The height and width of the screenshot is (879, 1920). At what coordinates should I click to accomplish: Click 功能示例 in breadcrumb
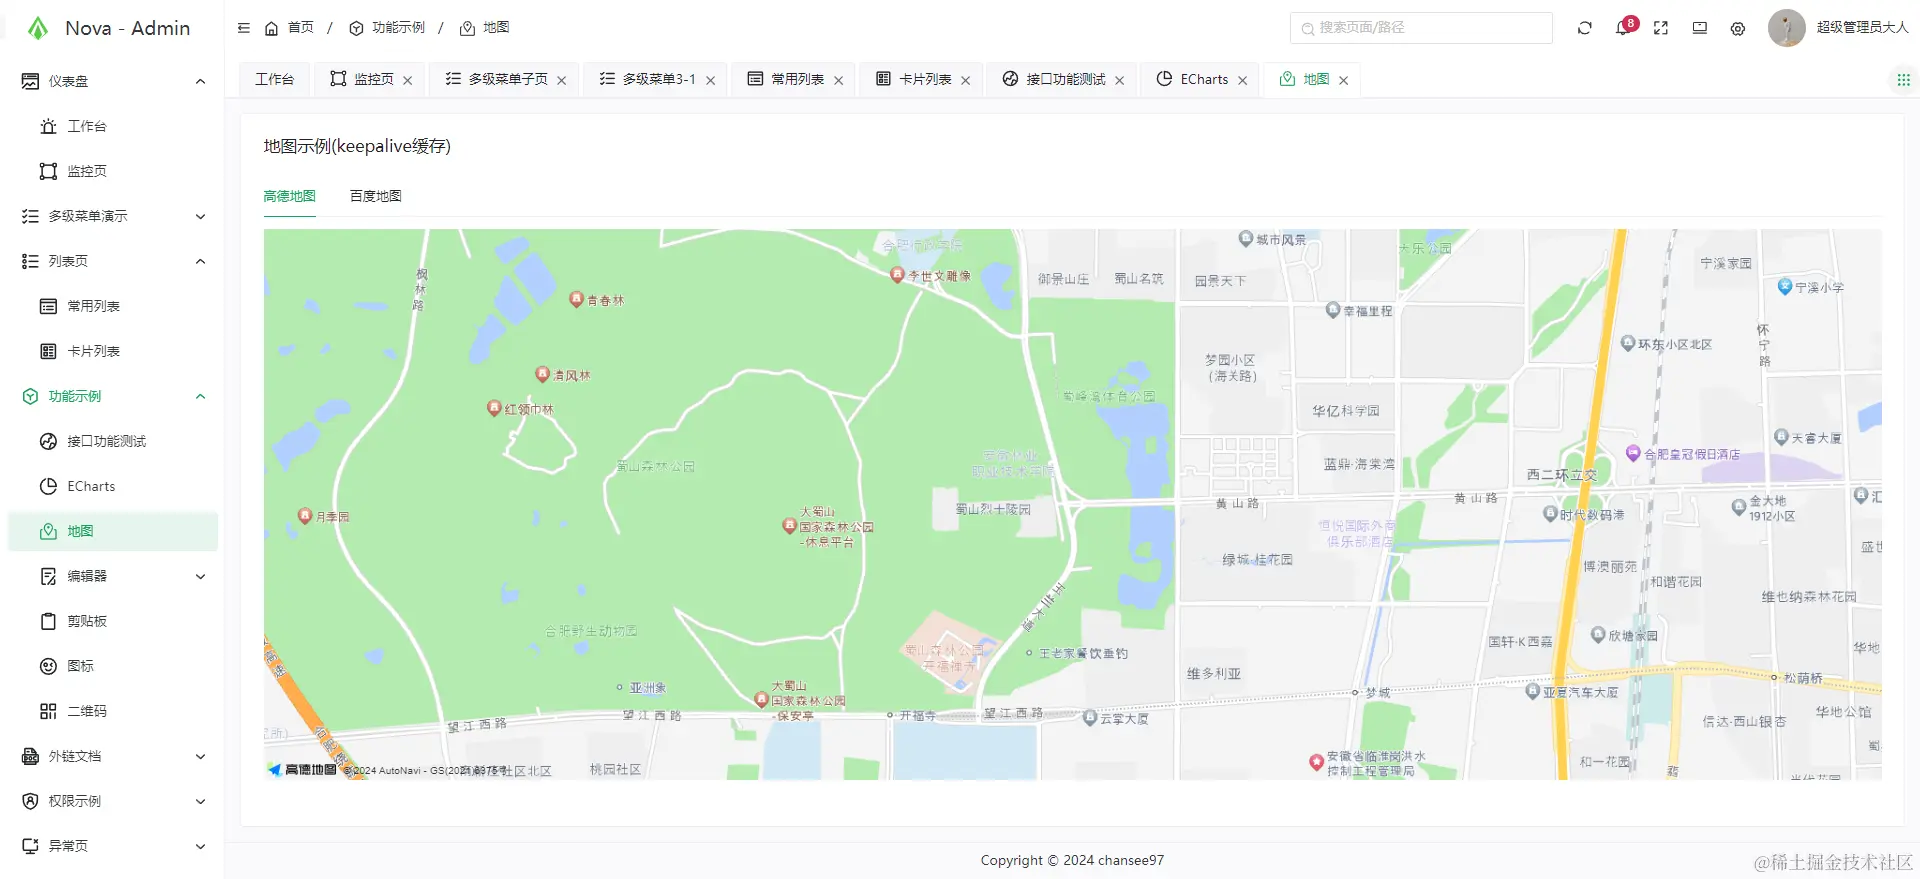387,28
